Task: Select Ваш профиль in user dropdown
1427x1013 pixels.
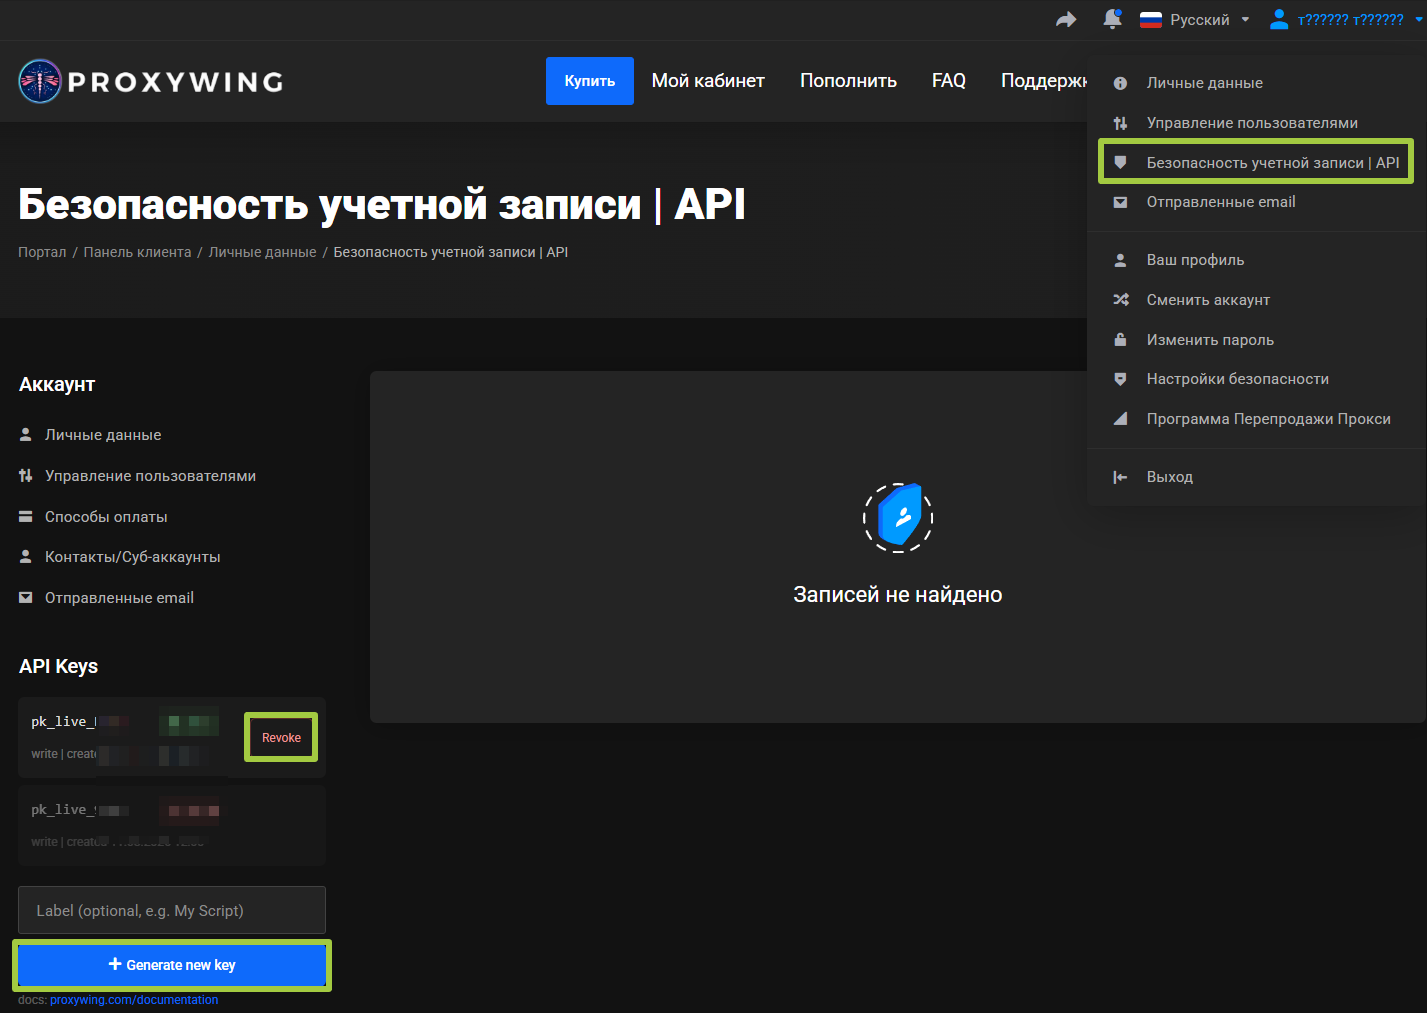Action: (x=1195, y=260)
